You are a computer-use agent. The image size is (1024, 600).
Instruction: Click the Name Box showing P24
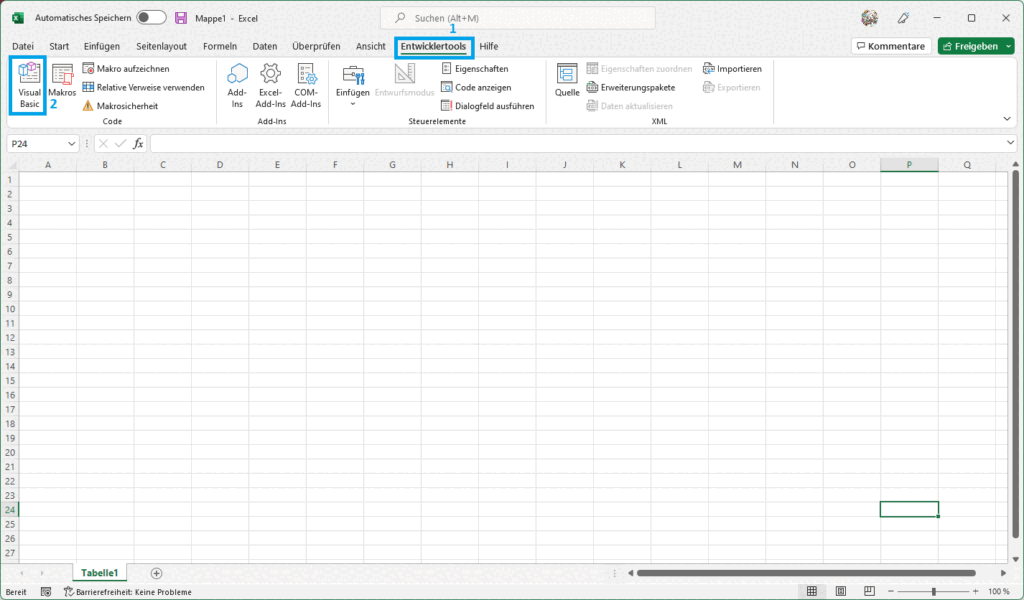click(37, 144)
